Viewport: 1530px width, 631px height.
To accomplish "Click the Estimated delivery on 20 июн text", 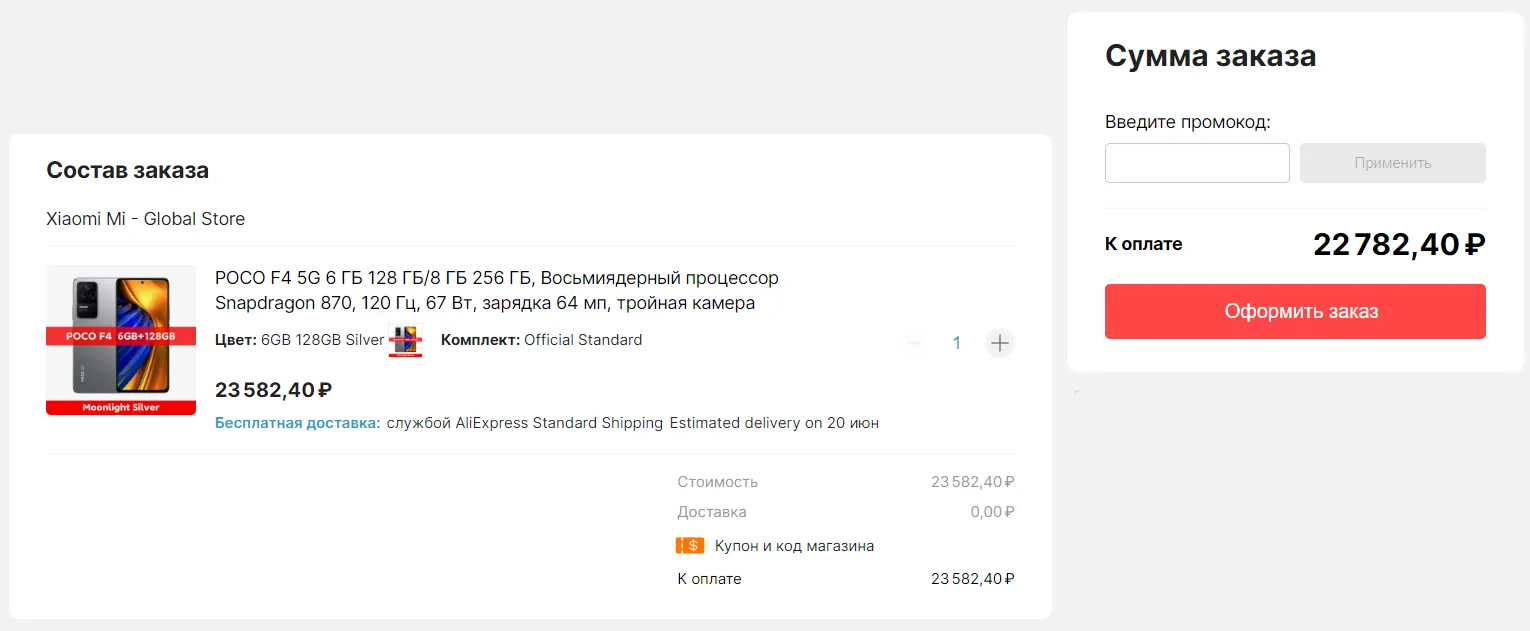I will click(774, 423).
